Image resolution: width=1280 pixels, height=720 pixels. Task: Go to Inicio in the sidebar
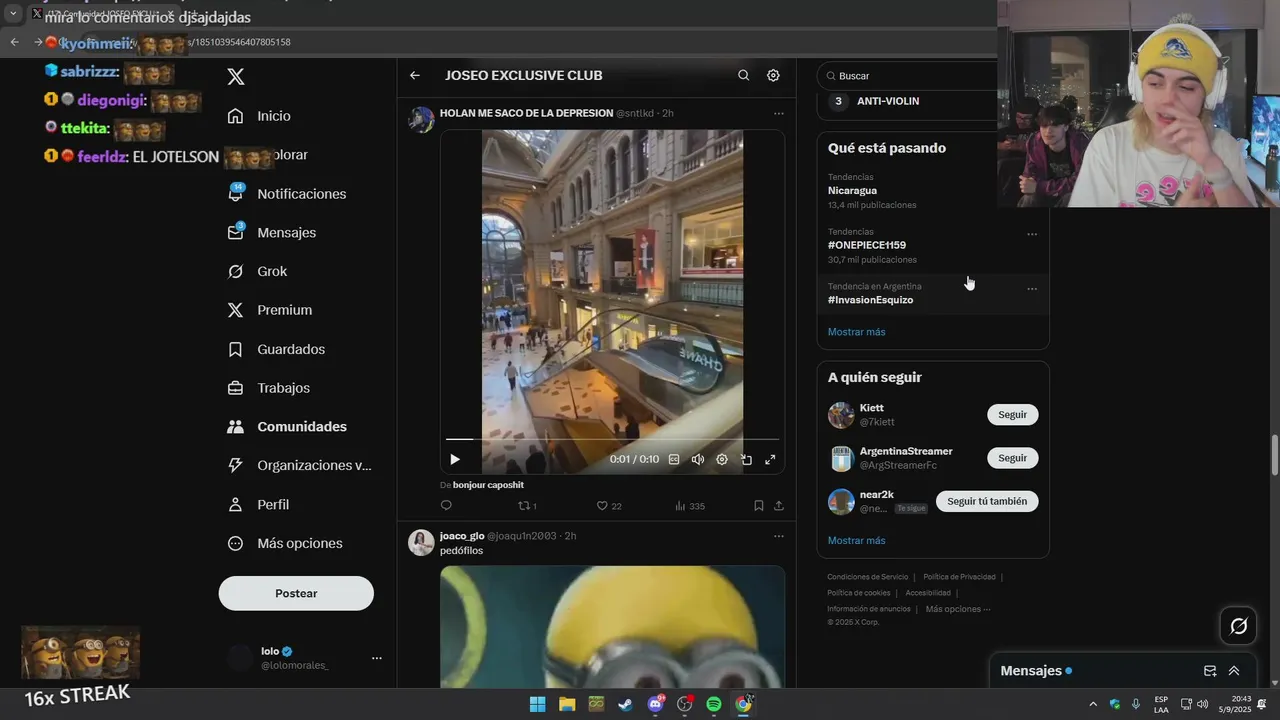[259, 116]
